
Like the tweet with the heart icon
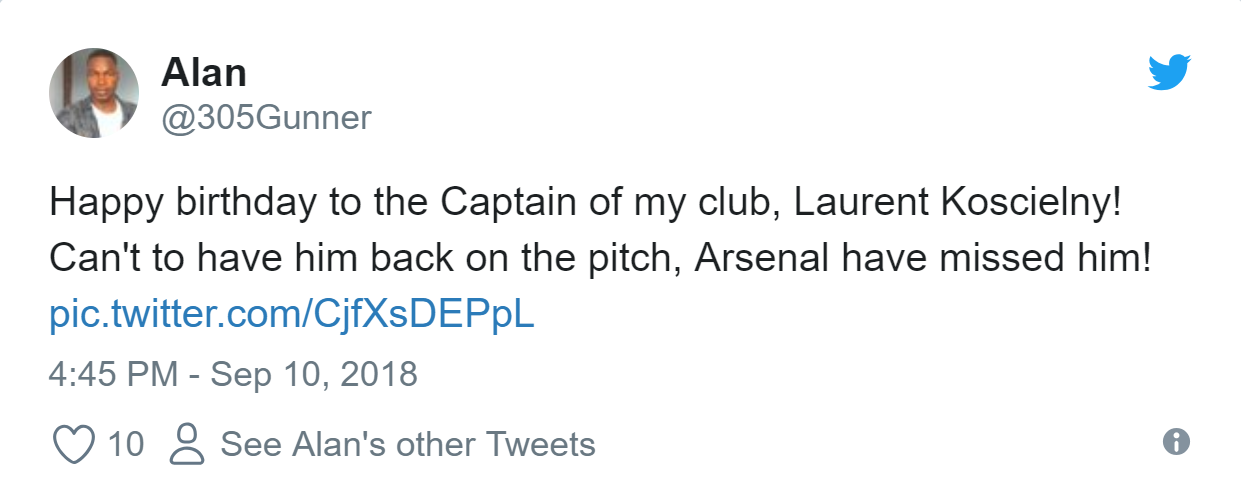[73, 443]
